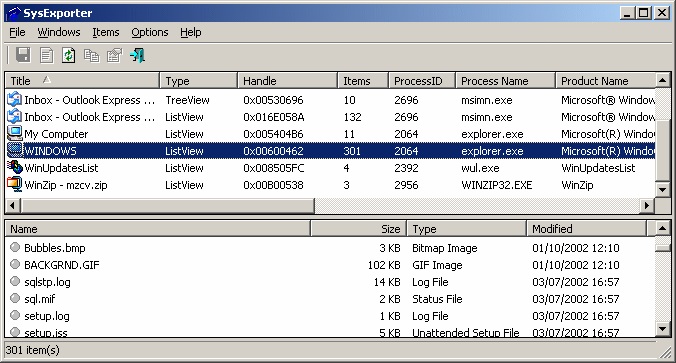Refresh the windows list via toolbar
The width and height of the screenshot is (676, 363).
(x=69, y=55)
